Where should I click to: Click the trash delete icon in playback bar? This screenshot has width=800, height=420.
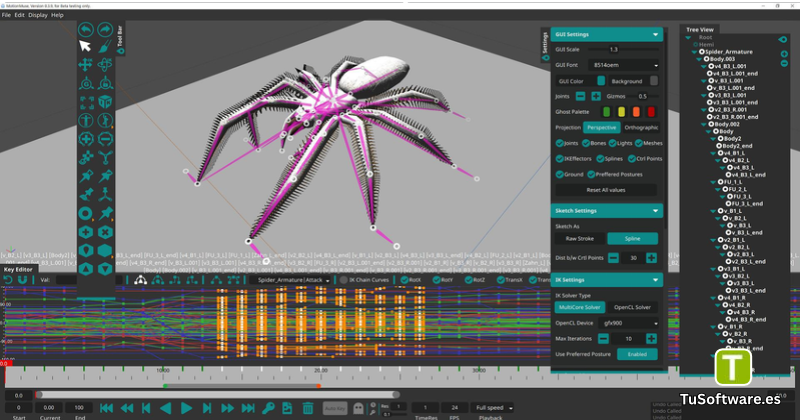coord(308,408)
